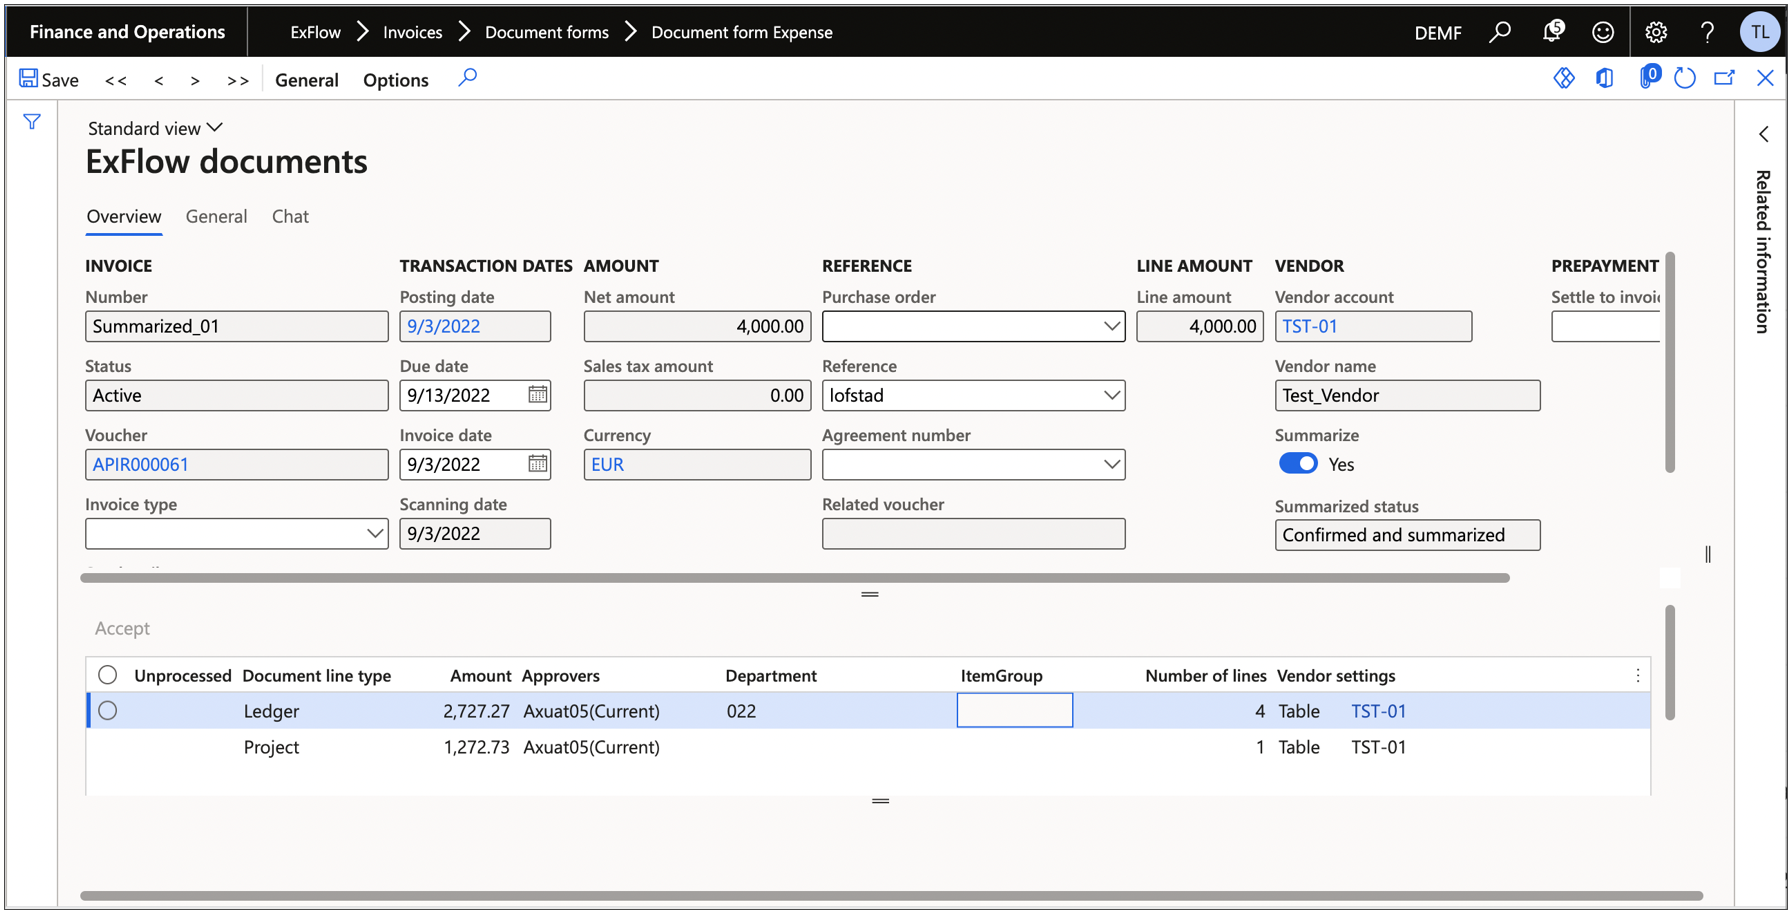Switch to the Chat tab
The image size is (1791, 914).
pos(290,216)
